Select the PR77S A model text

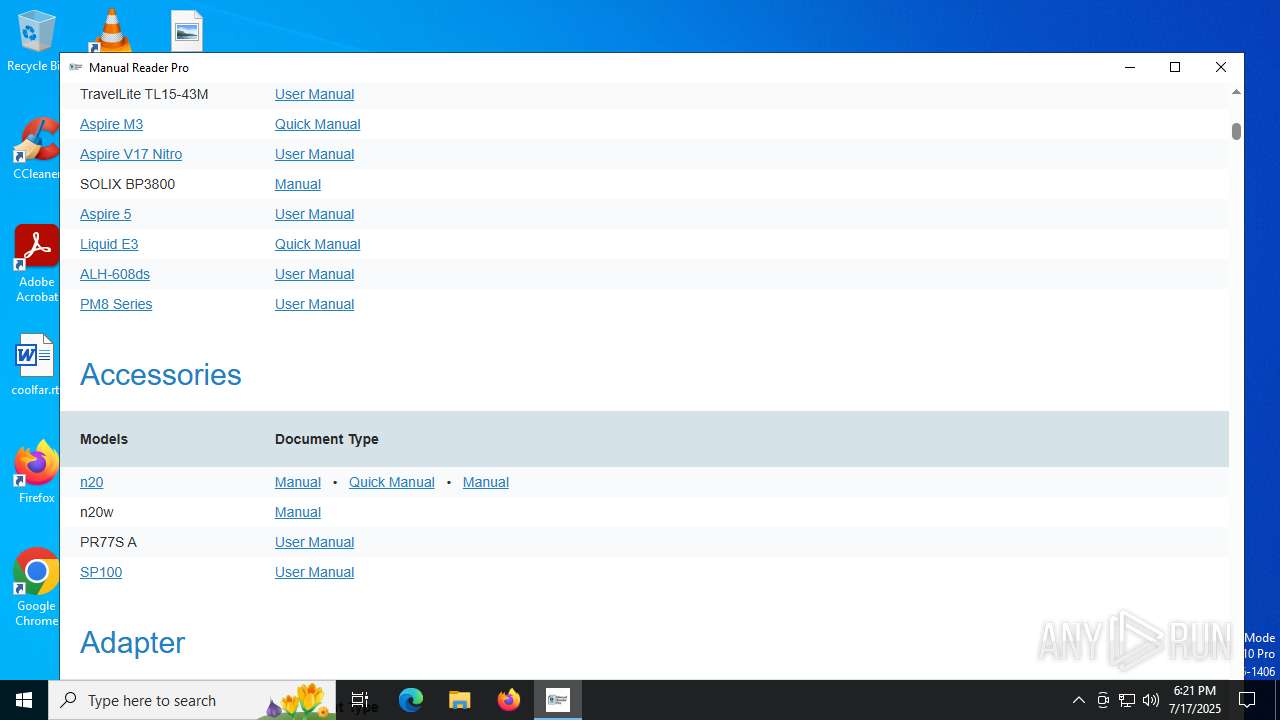[x=108, y=542]
